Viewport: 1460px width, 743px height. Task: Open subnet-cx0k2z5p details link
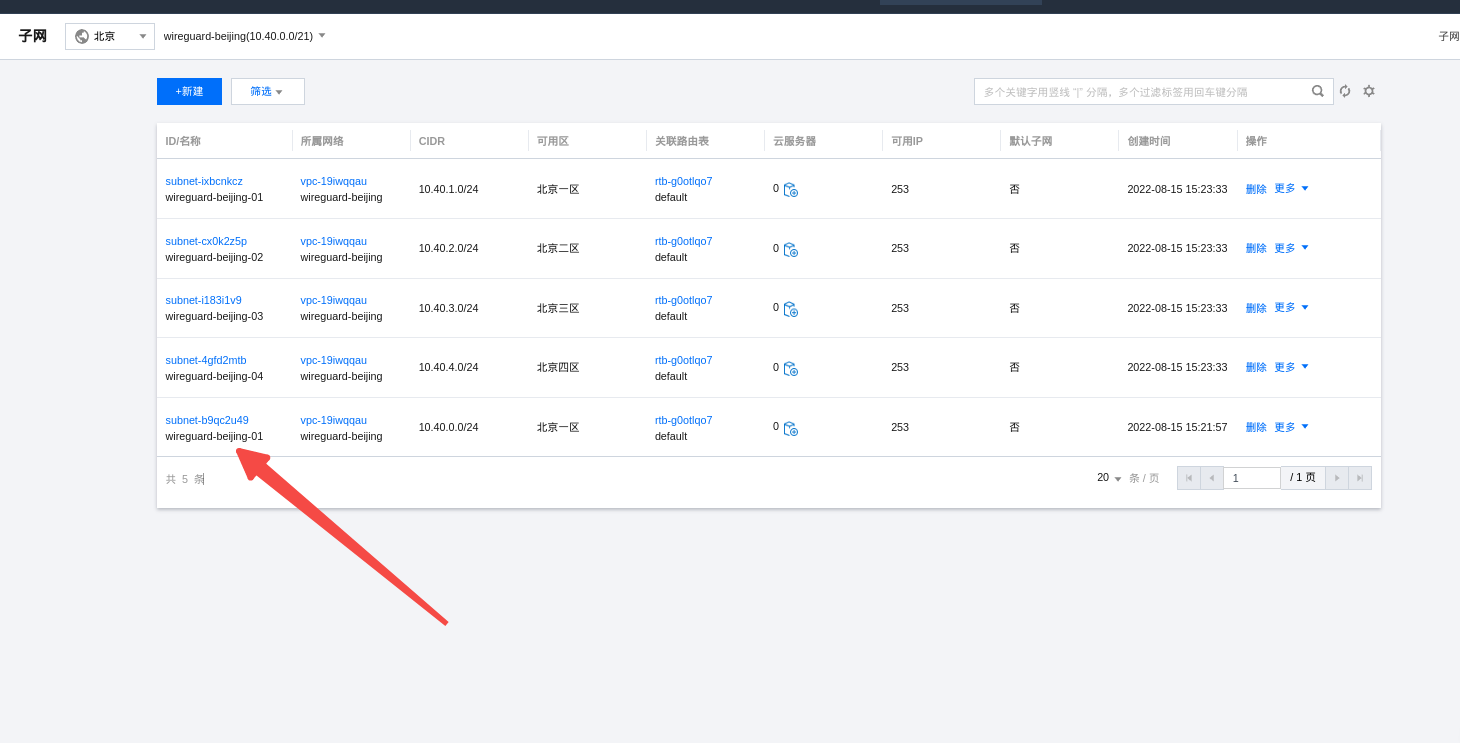(206, 241)
